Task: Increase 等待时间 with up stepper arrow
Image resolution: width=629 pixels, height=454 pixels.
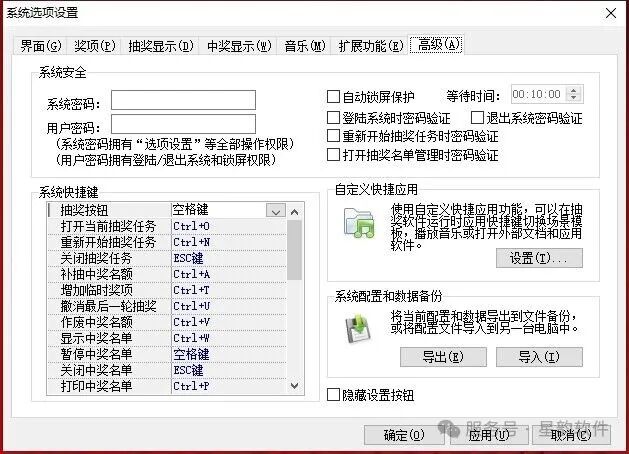Action: coord(574,91)
